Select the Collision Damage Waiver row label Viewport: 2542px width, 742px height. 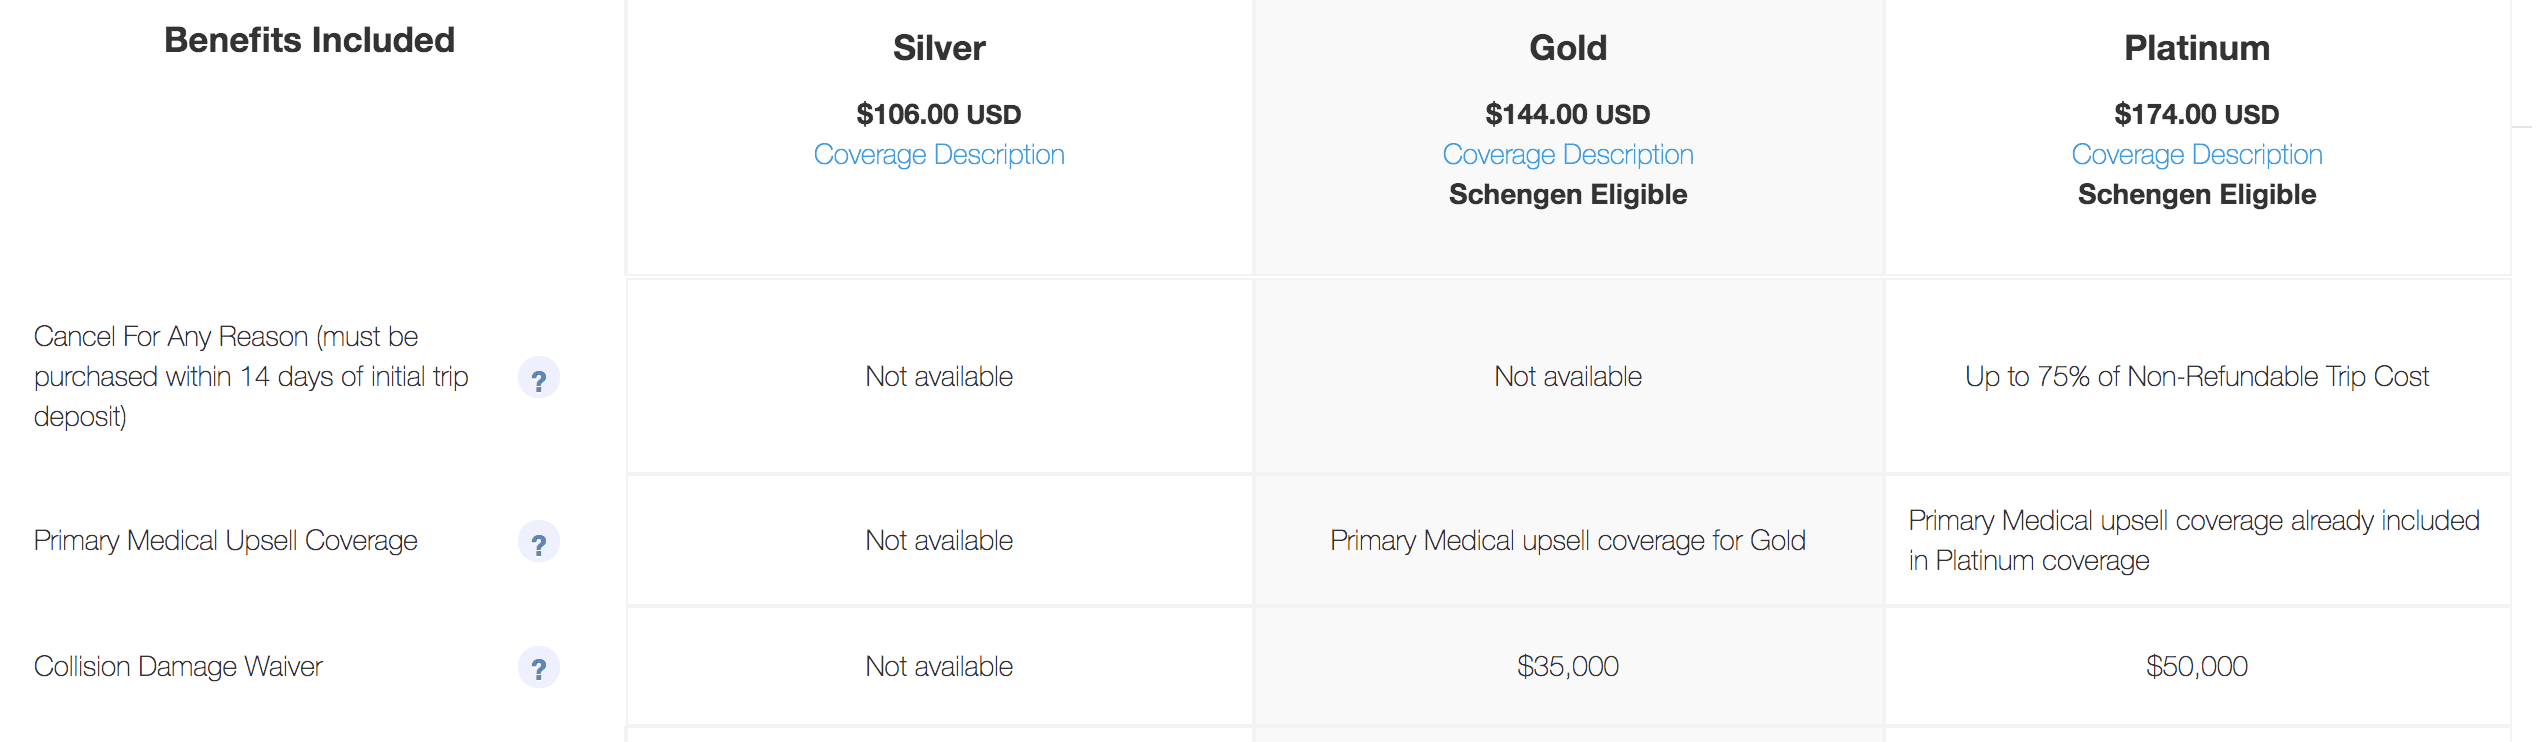(178, 667)
